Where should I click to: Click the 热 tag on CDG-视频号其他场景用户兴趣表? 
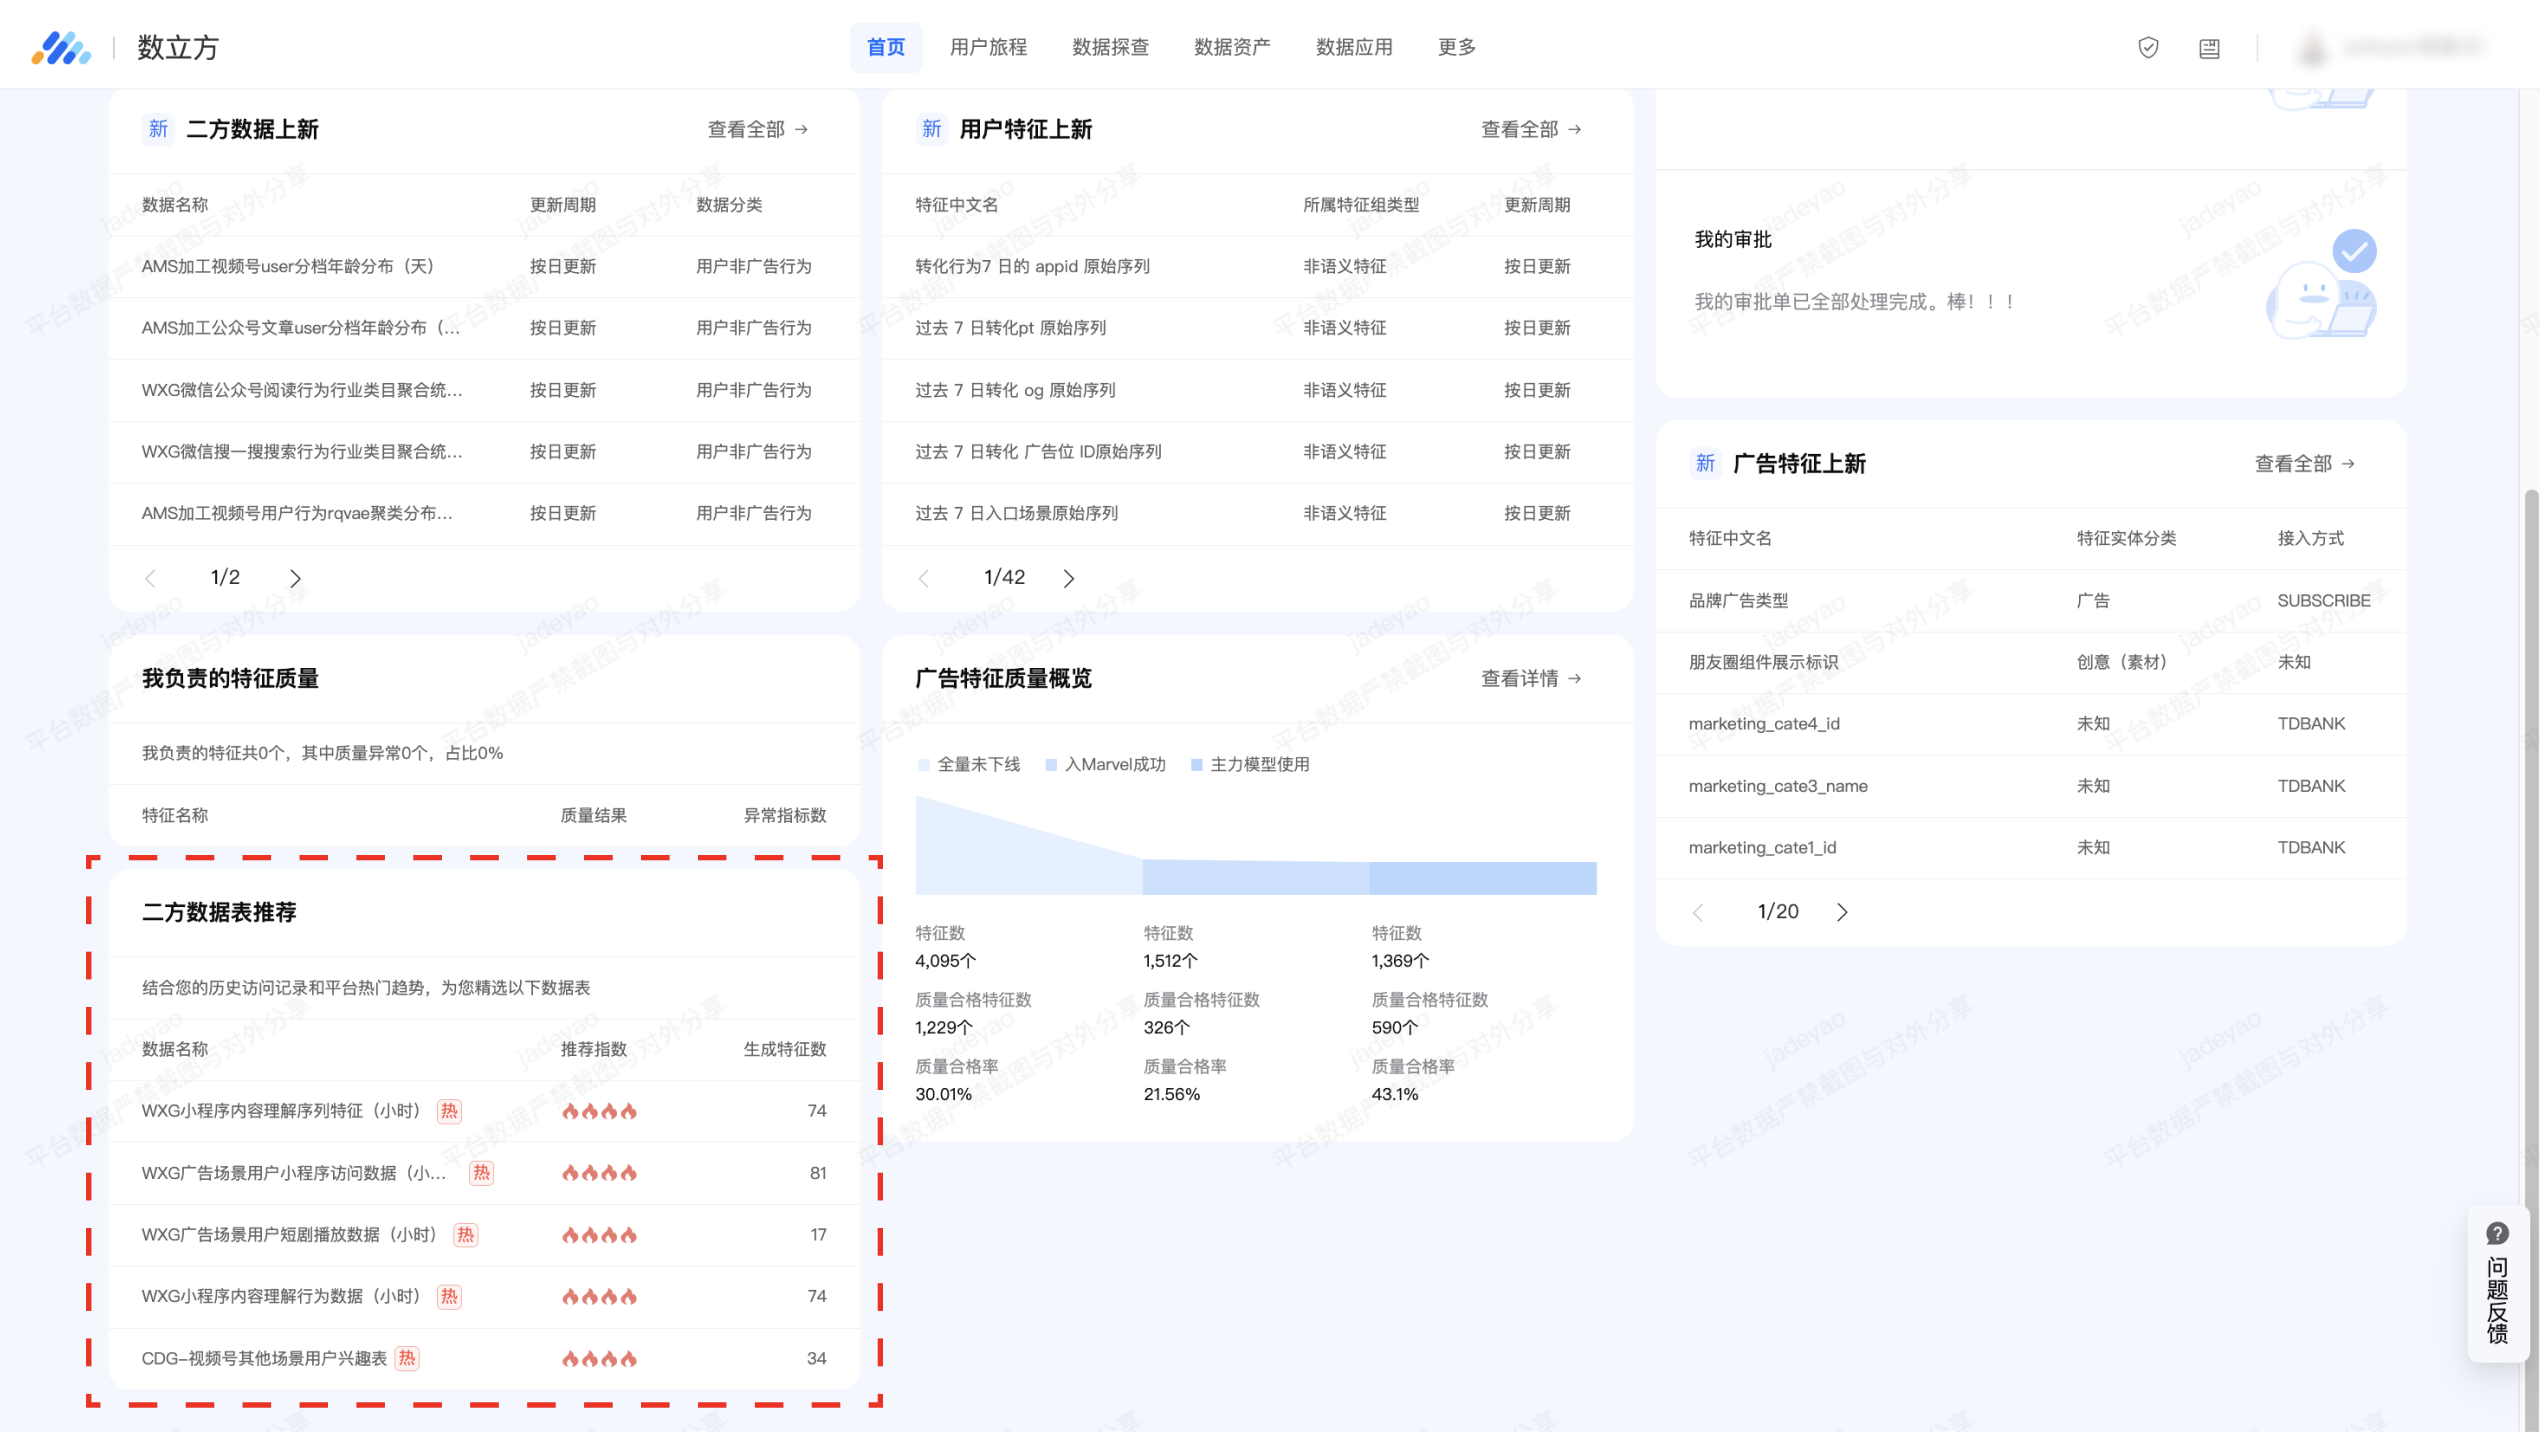tap(406, 1358)
